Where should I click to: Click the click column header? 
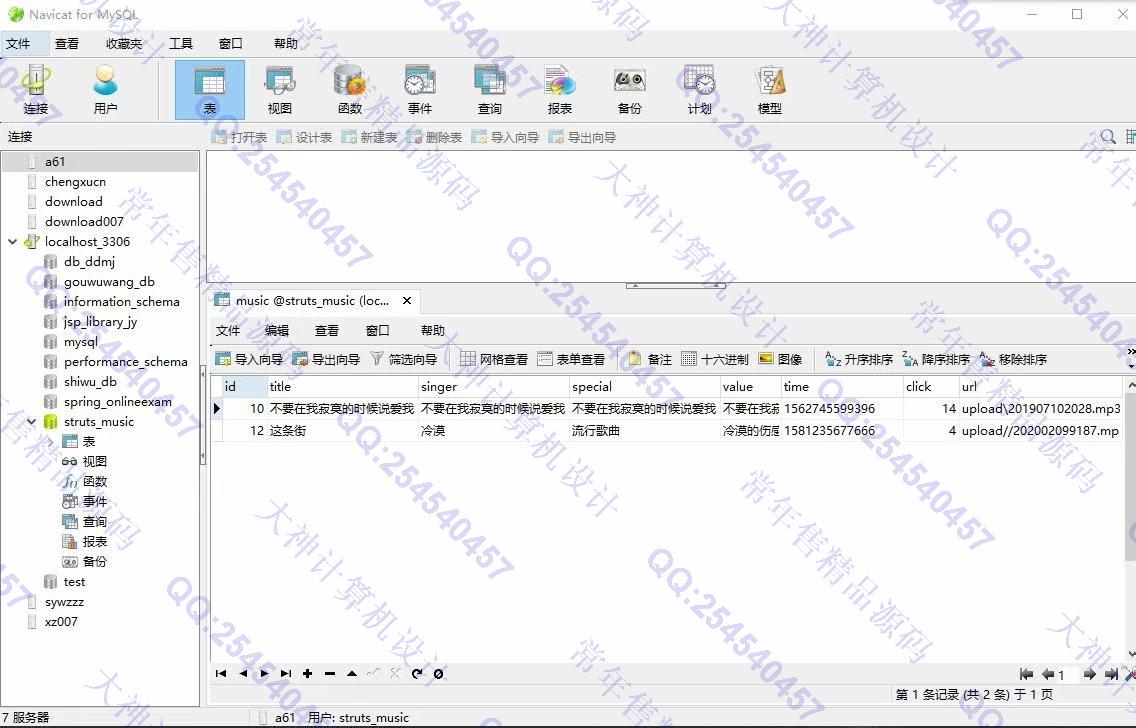931,387
